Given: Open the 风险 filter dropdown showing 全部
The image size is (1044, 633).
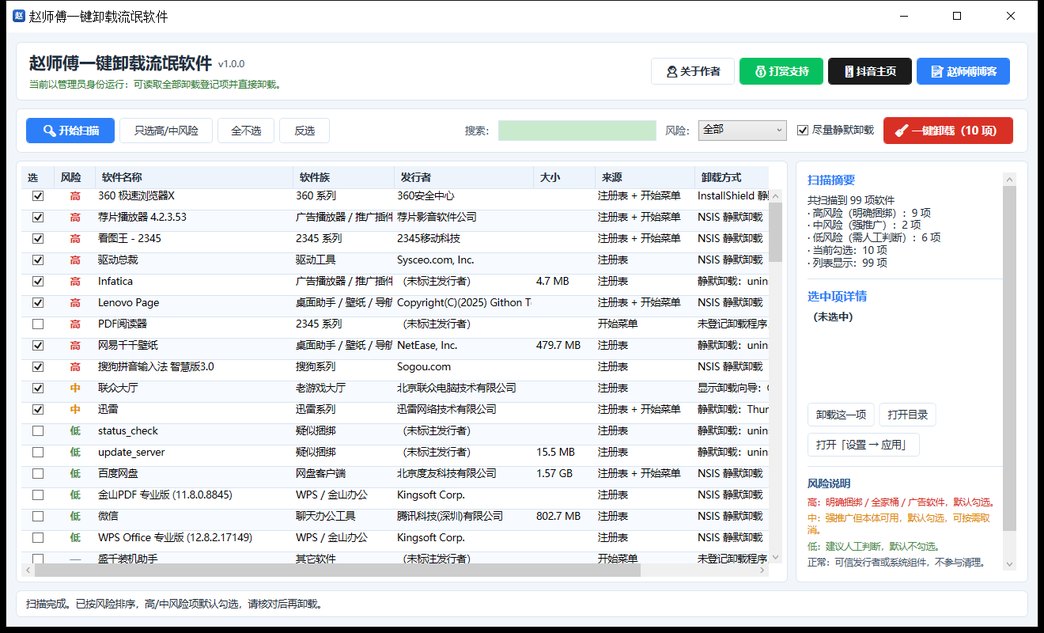Looking at the screenshot, I should pyautogui.click(x=742, y=130).
